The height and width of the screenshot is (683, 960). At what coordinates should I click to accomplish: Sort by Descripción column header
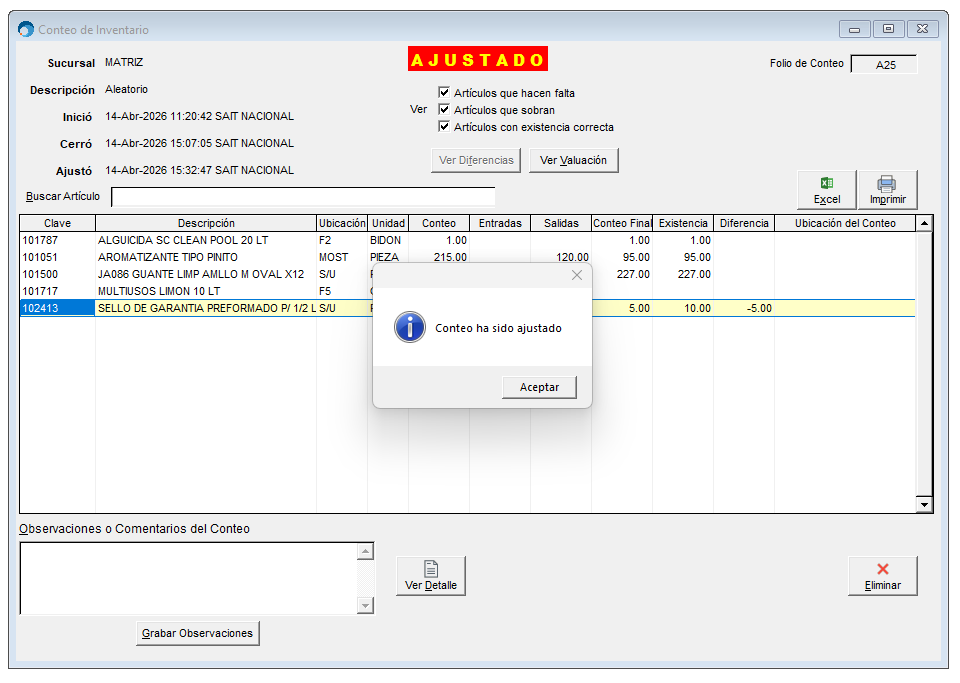206,223
